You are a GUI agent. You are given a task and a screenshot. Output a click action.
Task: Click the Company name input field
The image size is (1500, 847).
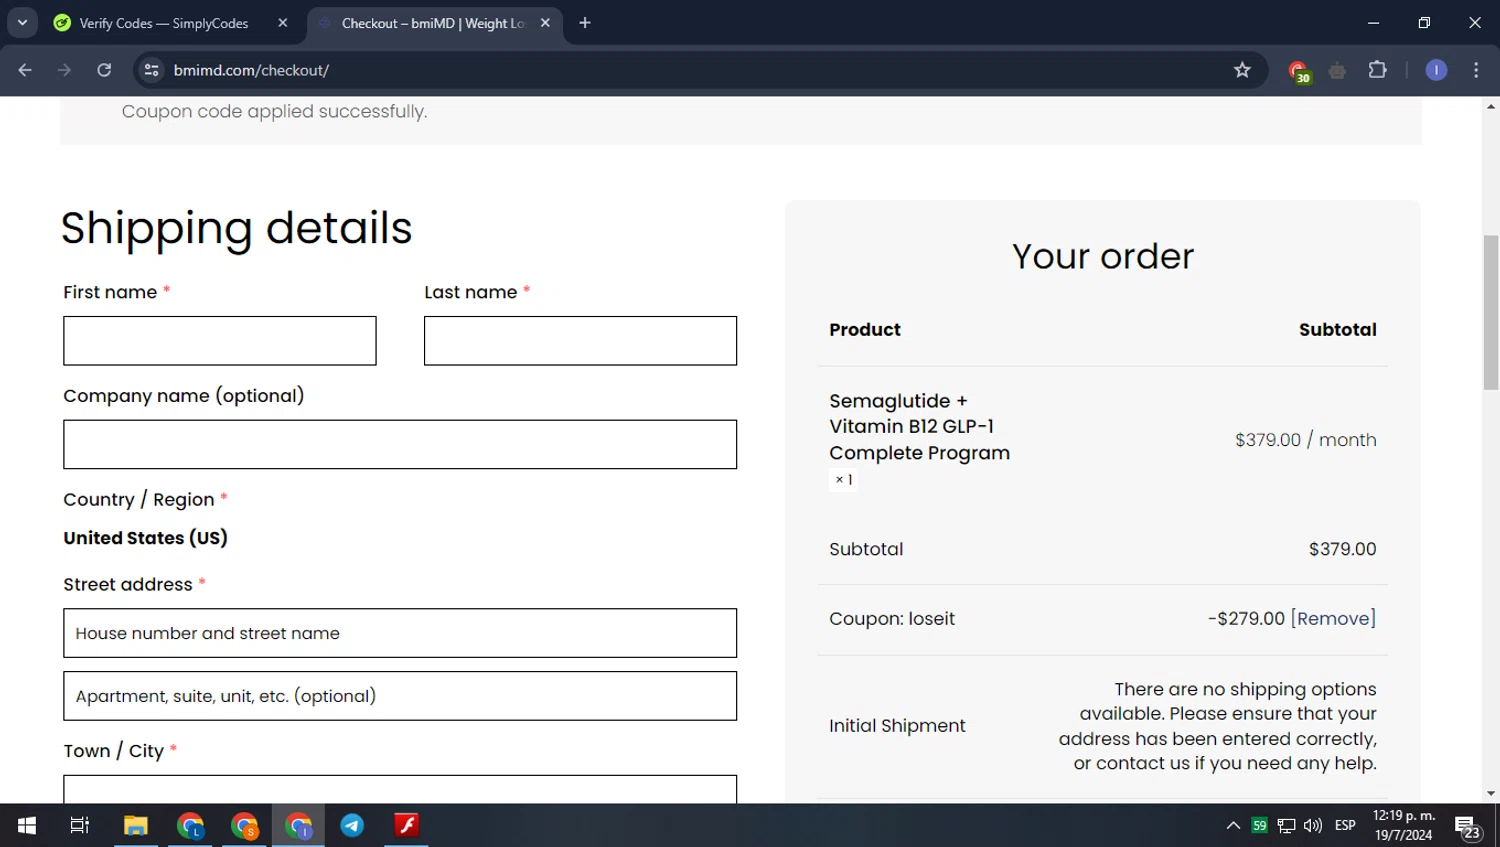point(400,444)
